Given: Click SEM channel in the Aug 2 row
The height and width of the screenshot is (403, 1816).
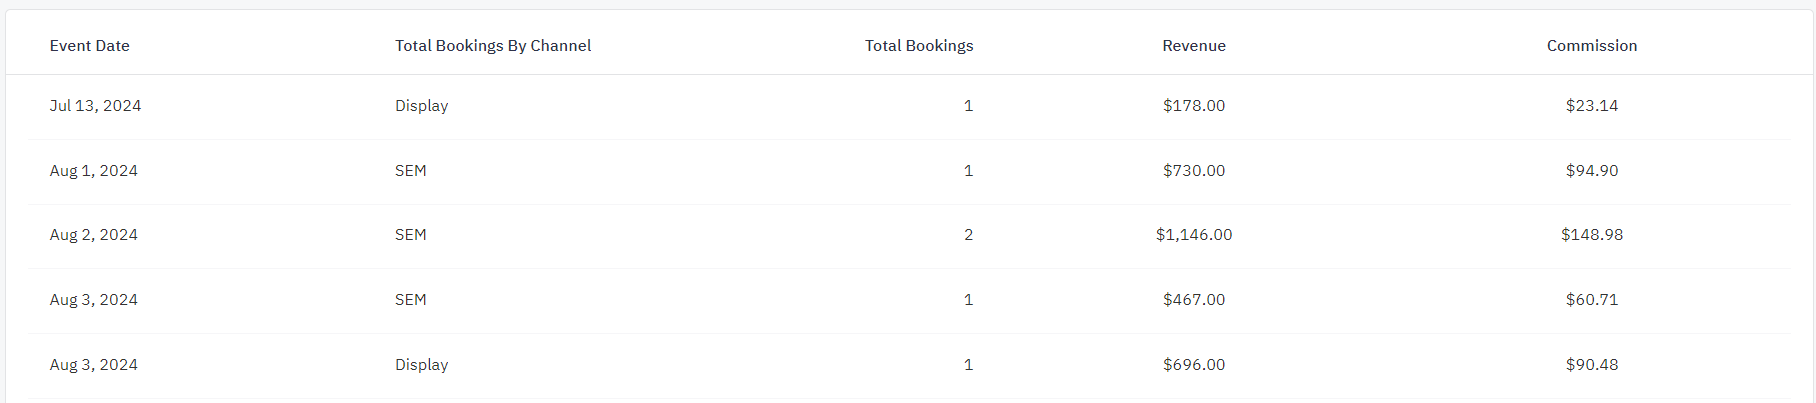Looking at the screenshot, I should (410, 235).
